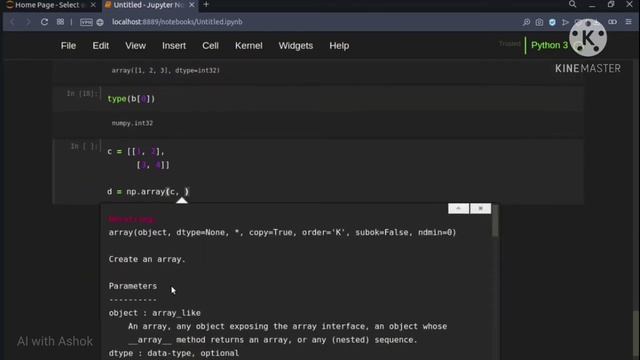Click the In [18]: prompt label

click(82, 93)
